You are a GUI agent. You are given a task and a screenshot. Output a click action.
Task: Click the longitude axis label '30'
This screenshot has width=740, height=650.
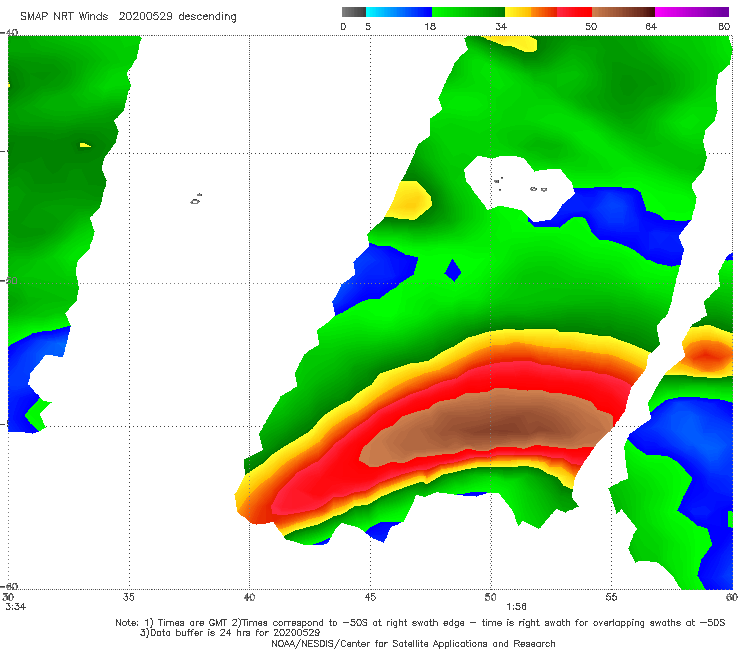(8, 597)
